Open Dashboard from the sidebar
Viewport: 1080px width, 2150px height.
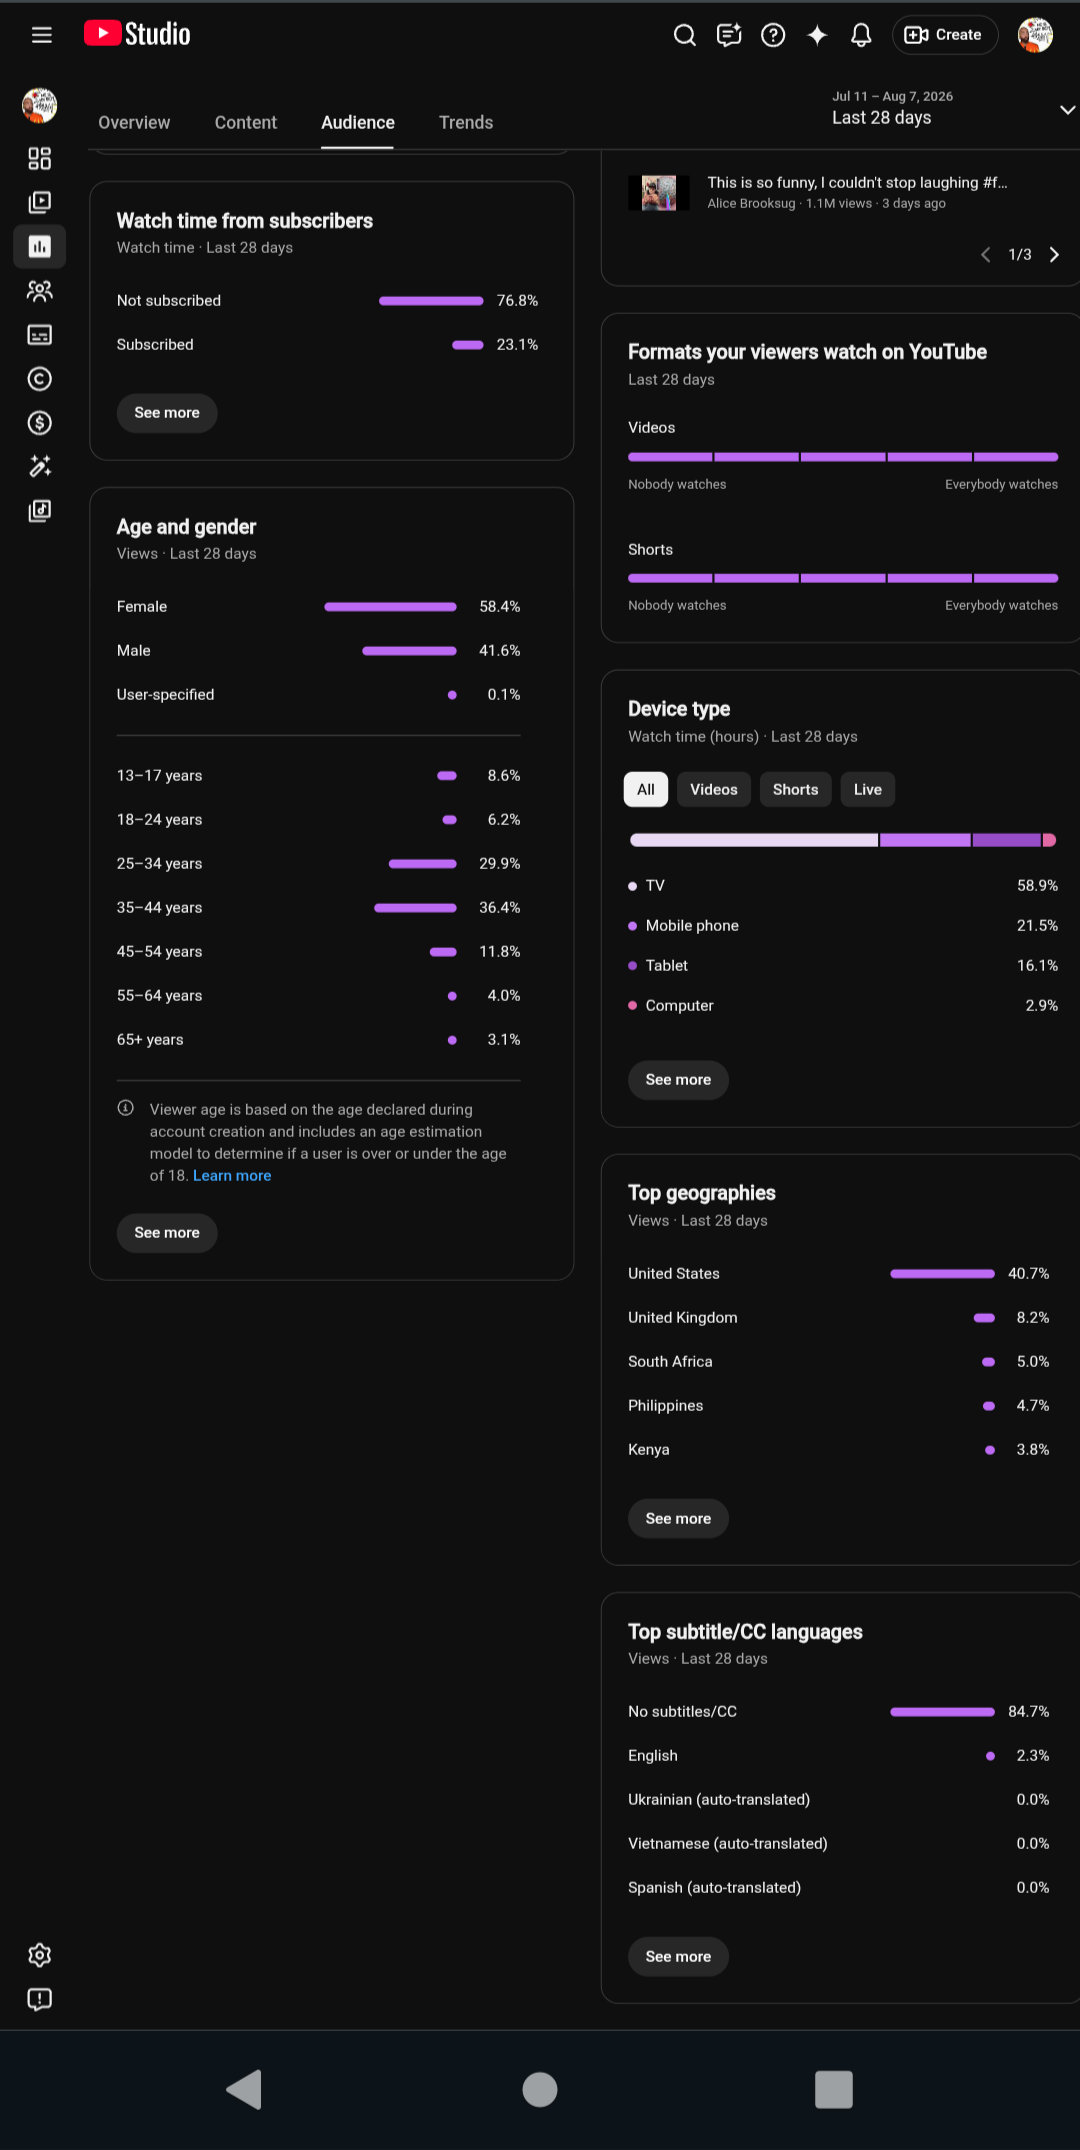(40, 158)
